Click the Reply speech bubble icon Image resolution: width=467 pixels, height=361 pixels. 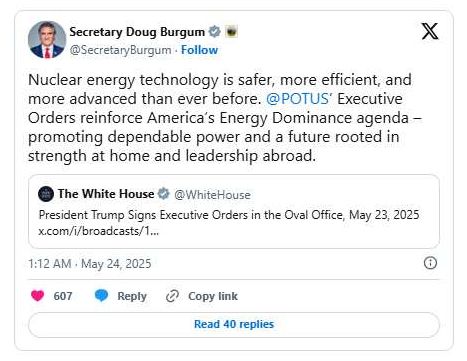click(x=101, y=295)
